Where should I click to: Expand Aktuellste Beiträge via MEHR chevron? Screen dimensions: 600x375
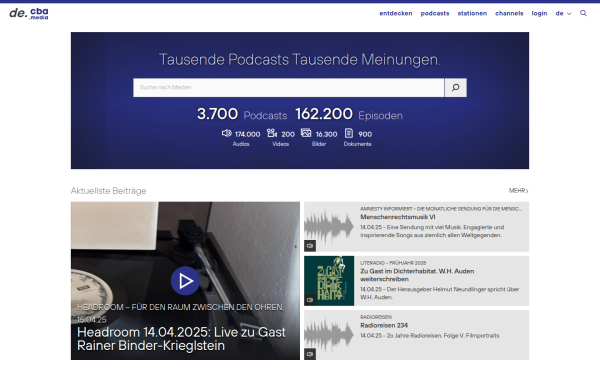[518, 191]
